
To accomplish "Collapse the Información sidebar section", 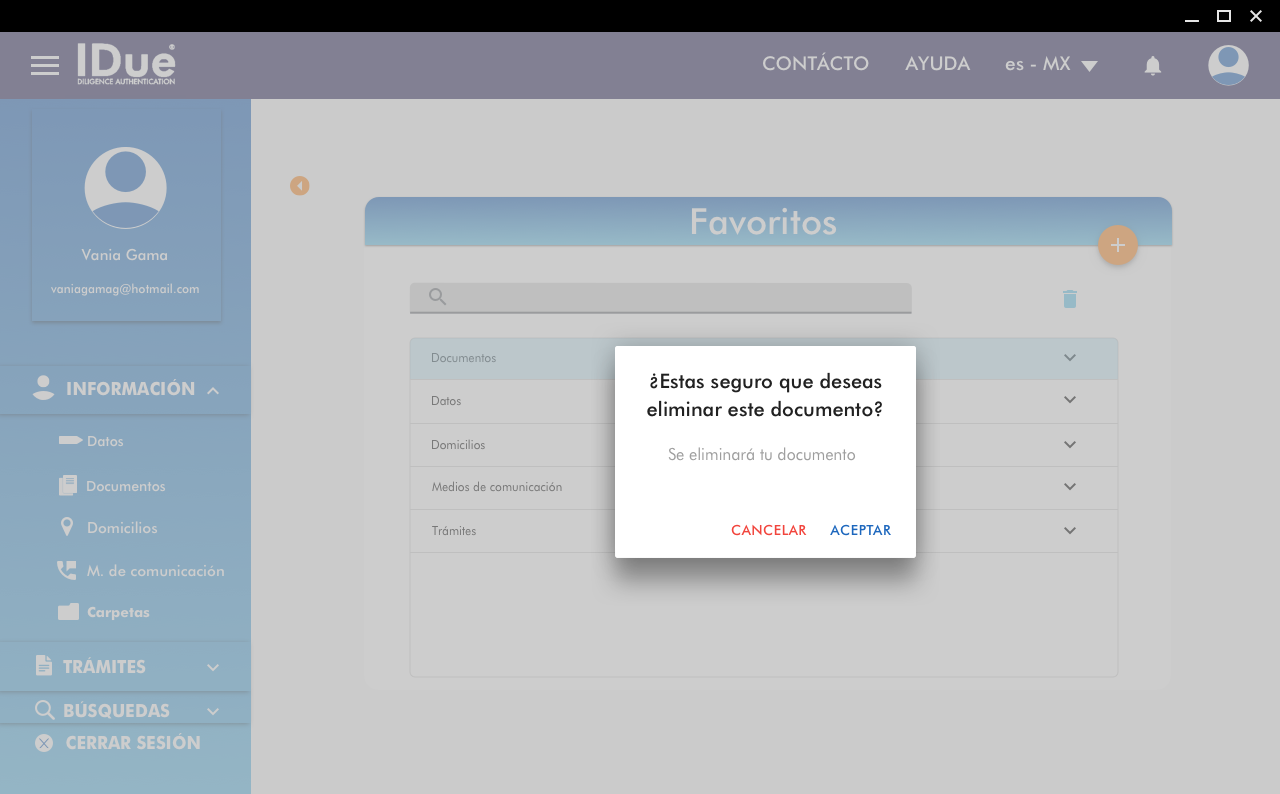I will tap(213, 391).
